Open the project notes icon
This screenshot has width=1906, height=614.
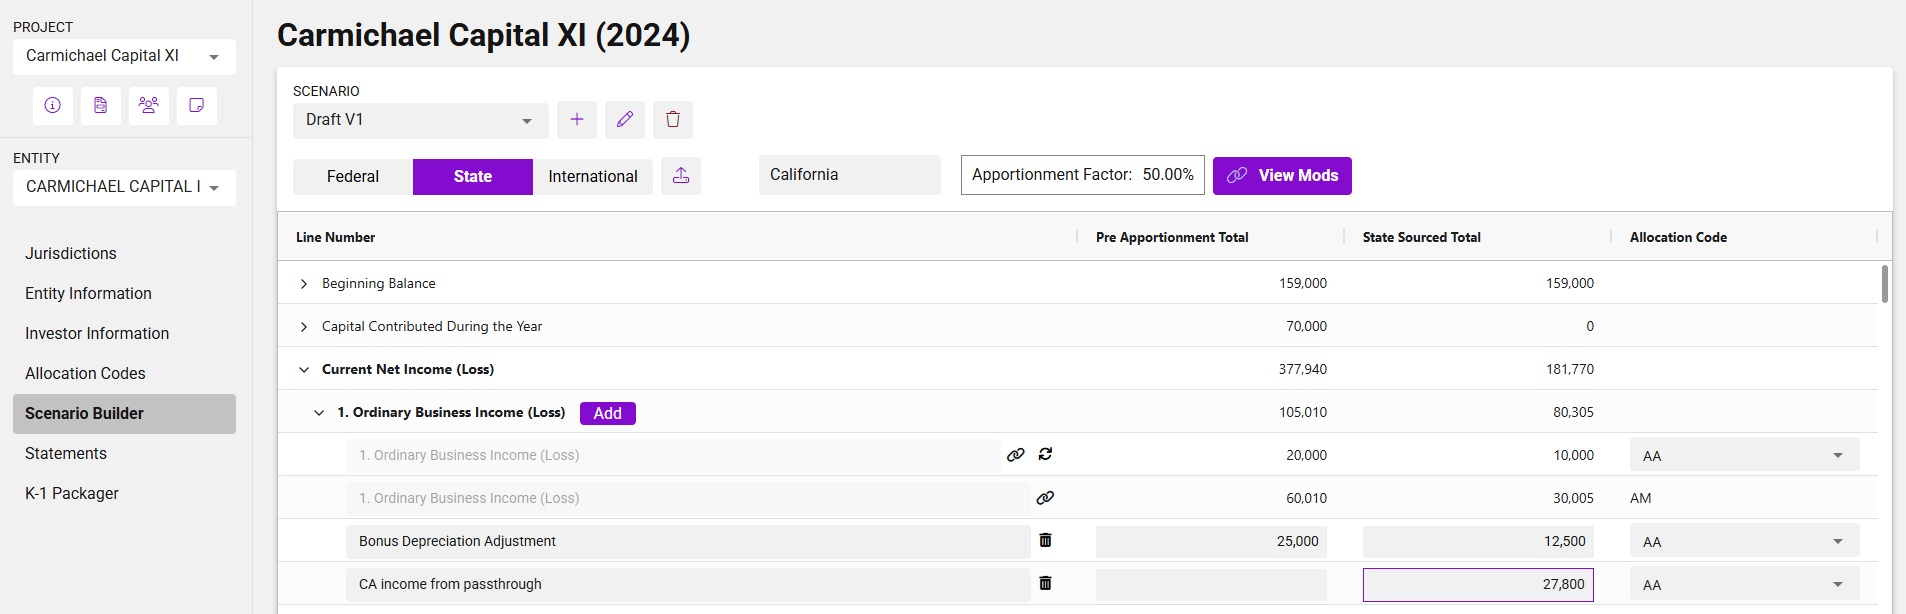(197, 105)
